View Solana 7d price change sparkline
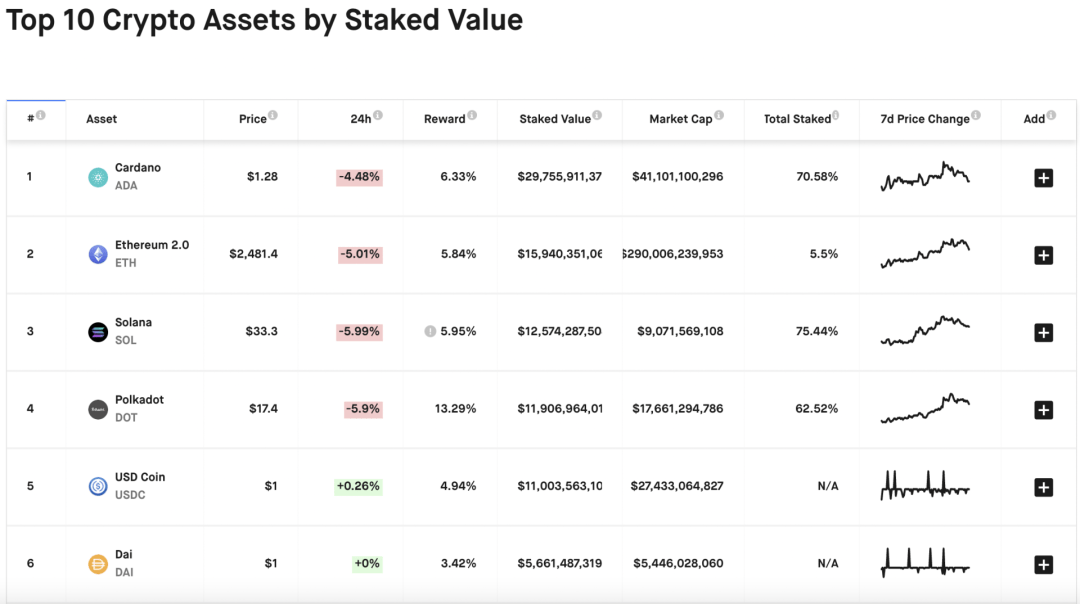 (925, 331)
